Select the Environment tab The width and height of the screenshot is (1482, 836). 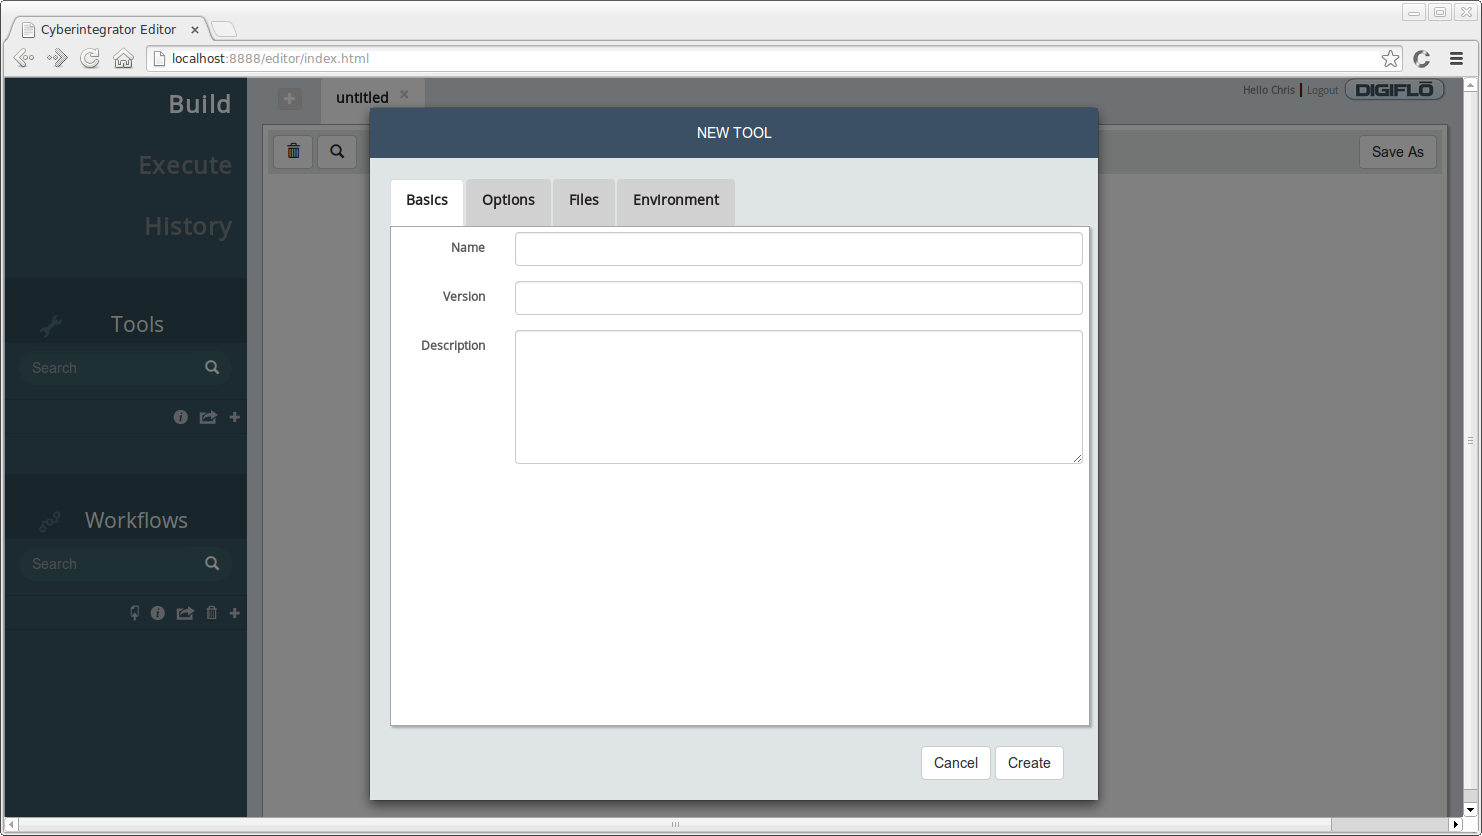coord(676,200)
